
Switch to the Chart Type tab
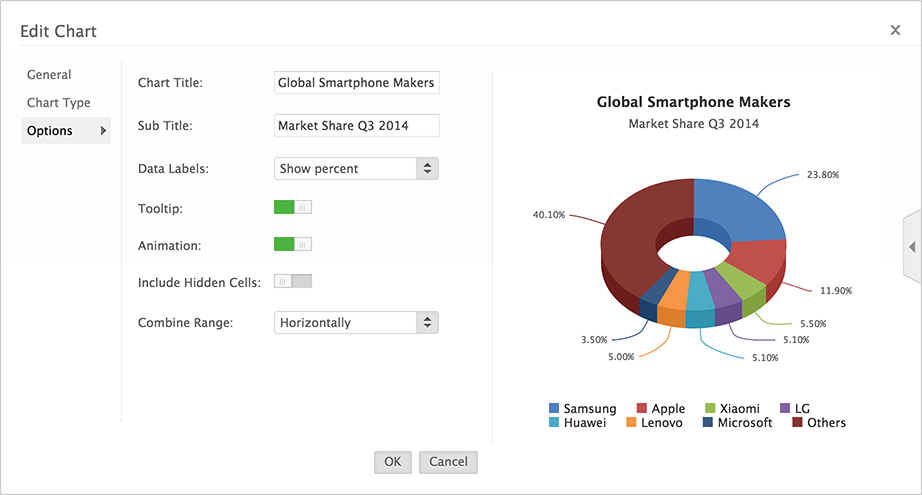click(x=59, y=103)
